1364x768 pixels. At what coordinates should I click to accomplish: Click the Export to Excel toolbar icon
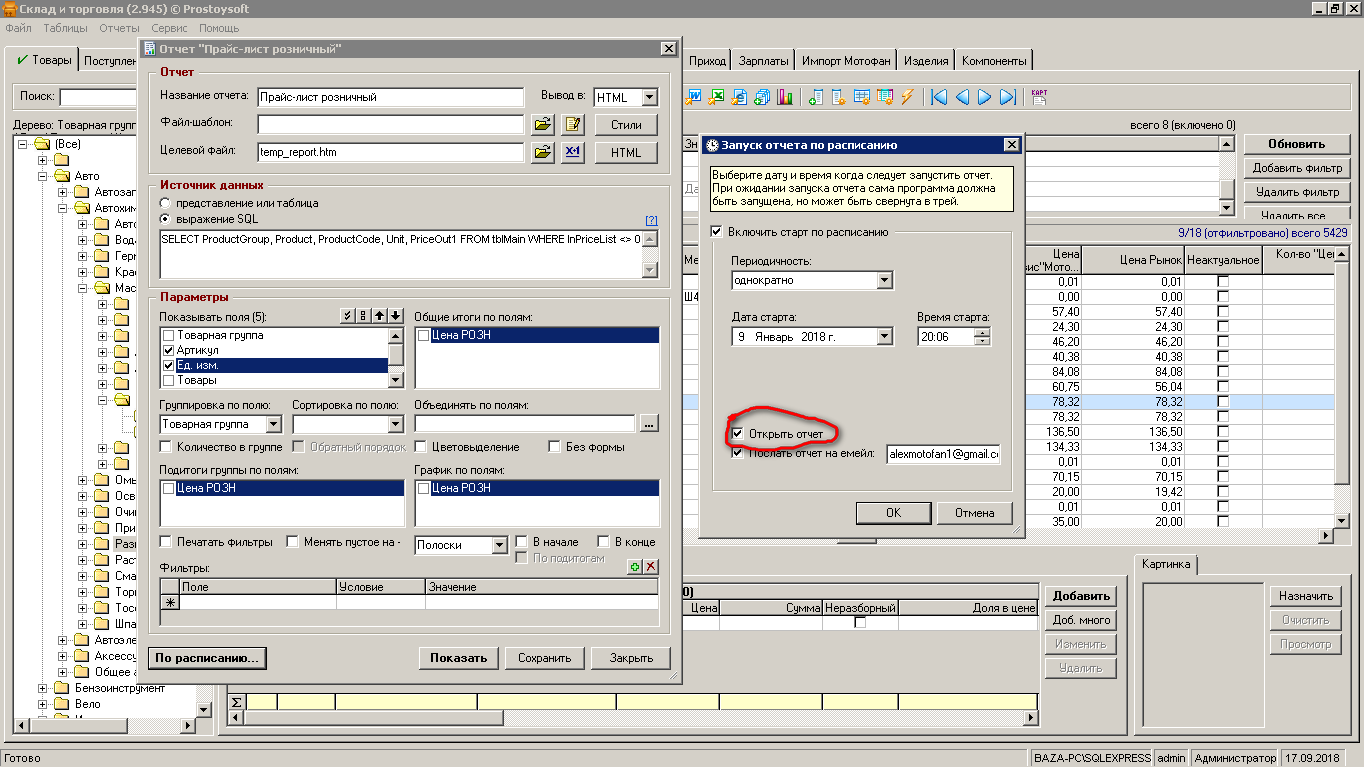click(x=717, y=97)
